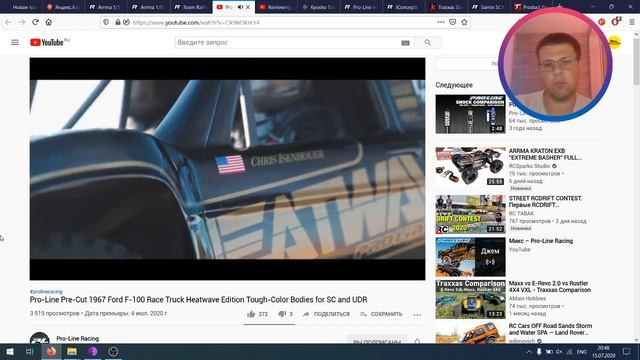
Task: Click the microphone tray icon
Action: coord(539,351)
